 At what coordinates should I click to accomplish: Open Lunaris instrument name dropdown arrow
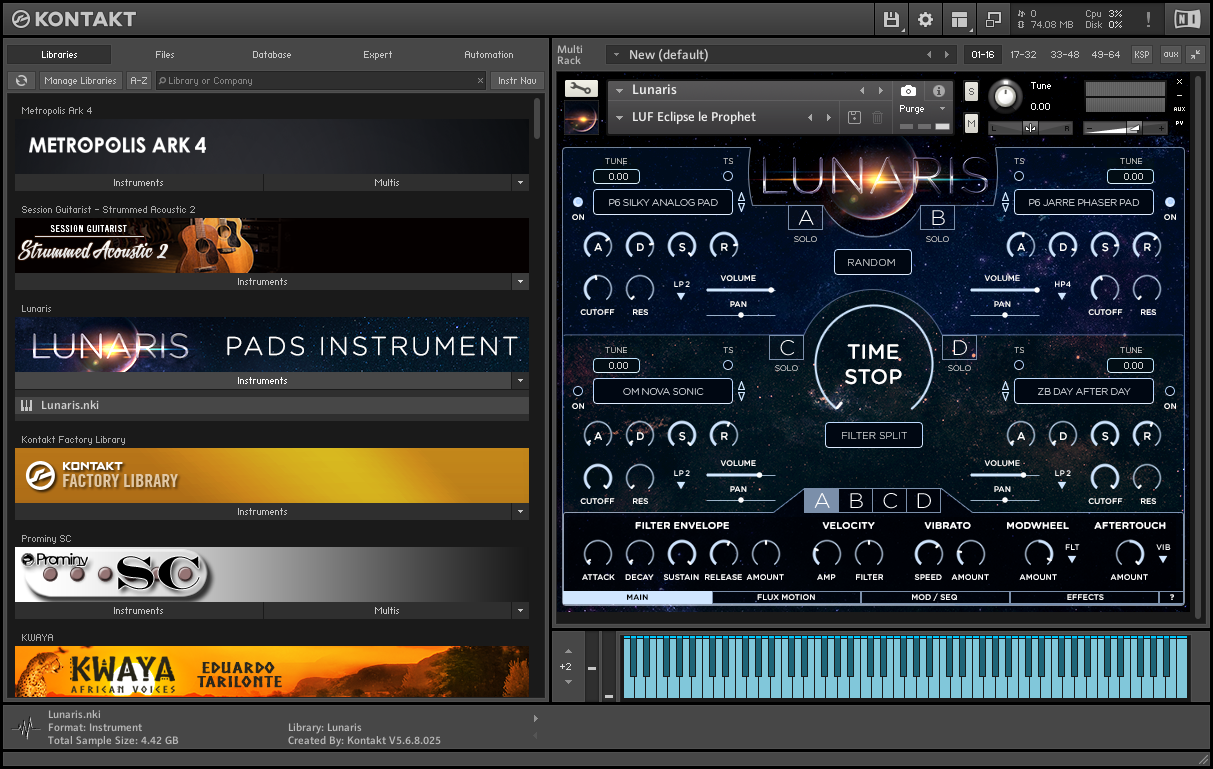click(x=620, y=90)
